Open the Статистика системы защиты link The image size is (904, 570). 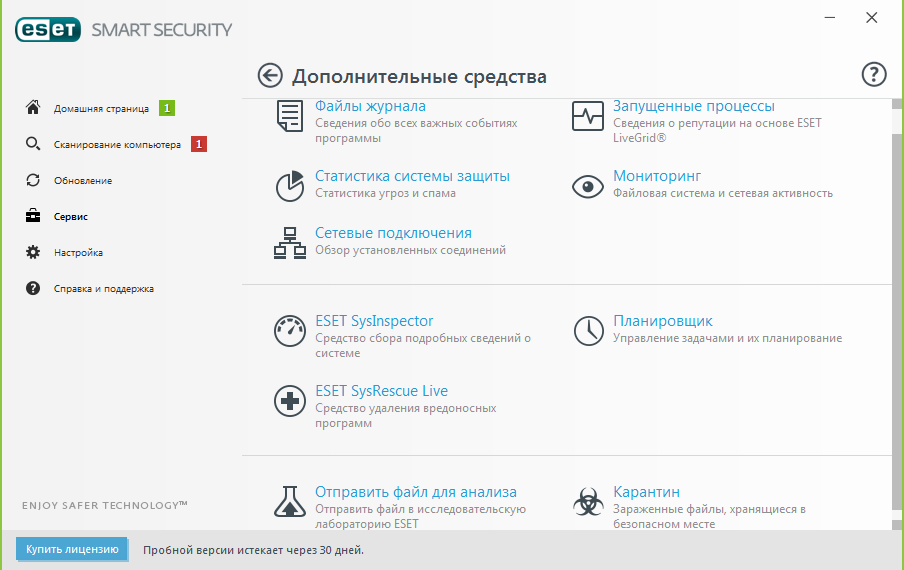click(x=412, y=176)
